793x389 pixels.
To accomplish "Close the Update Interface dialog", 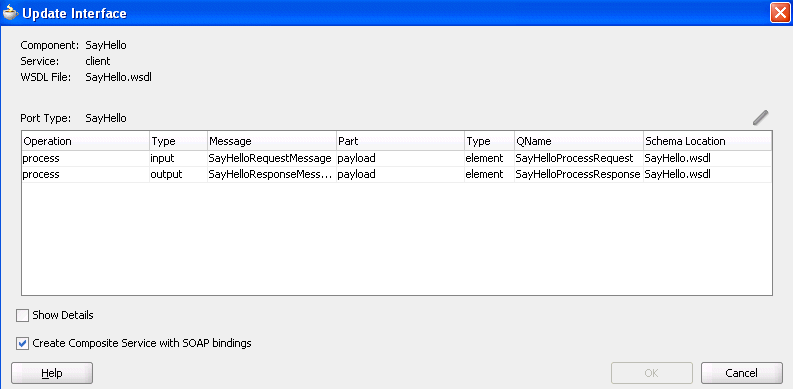I will (x=779, y=13).
